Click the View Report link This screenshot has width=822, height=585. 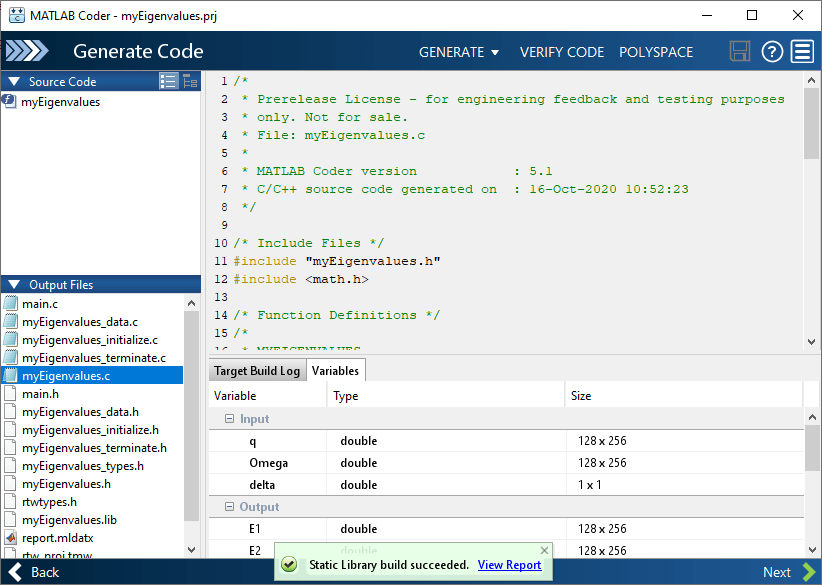509,565
